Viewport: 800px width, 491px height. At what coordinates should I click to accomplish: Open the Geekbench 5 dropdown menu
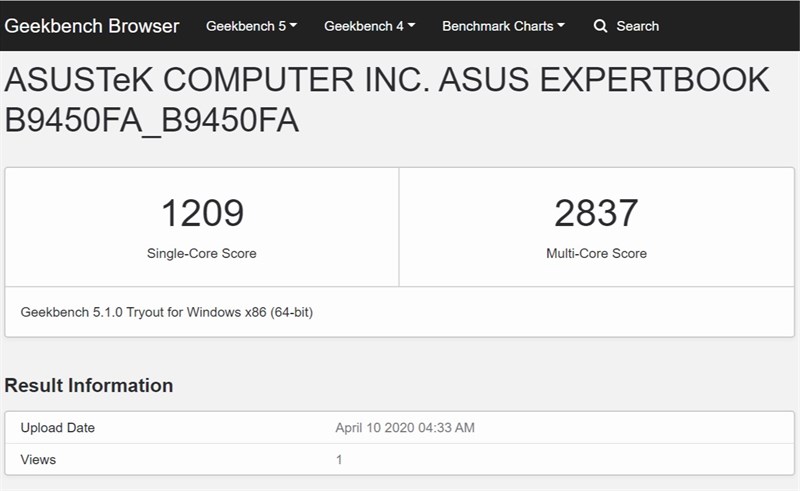click(252, 26)
